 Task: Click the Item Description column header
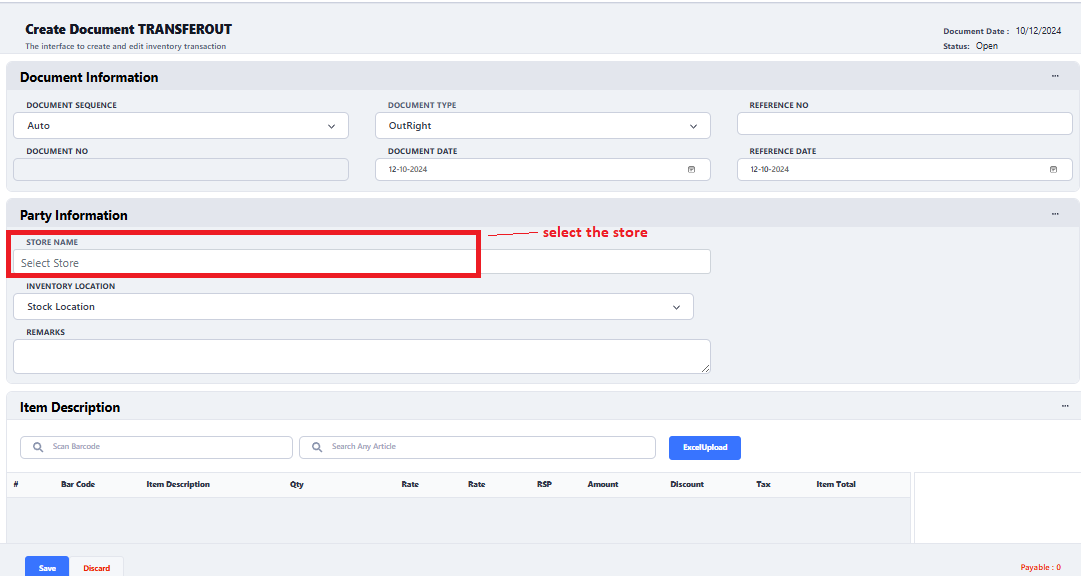178,485
